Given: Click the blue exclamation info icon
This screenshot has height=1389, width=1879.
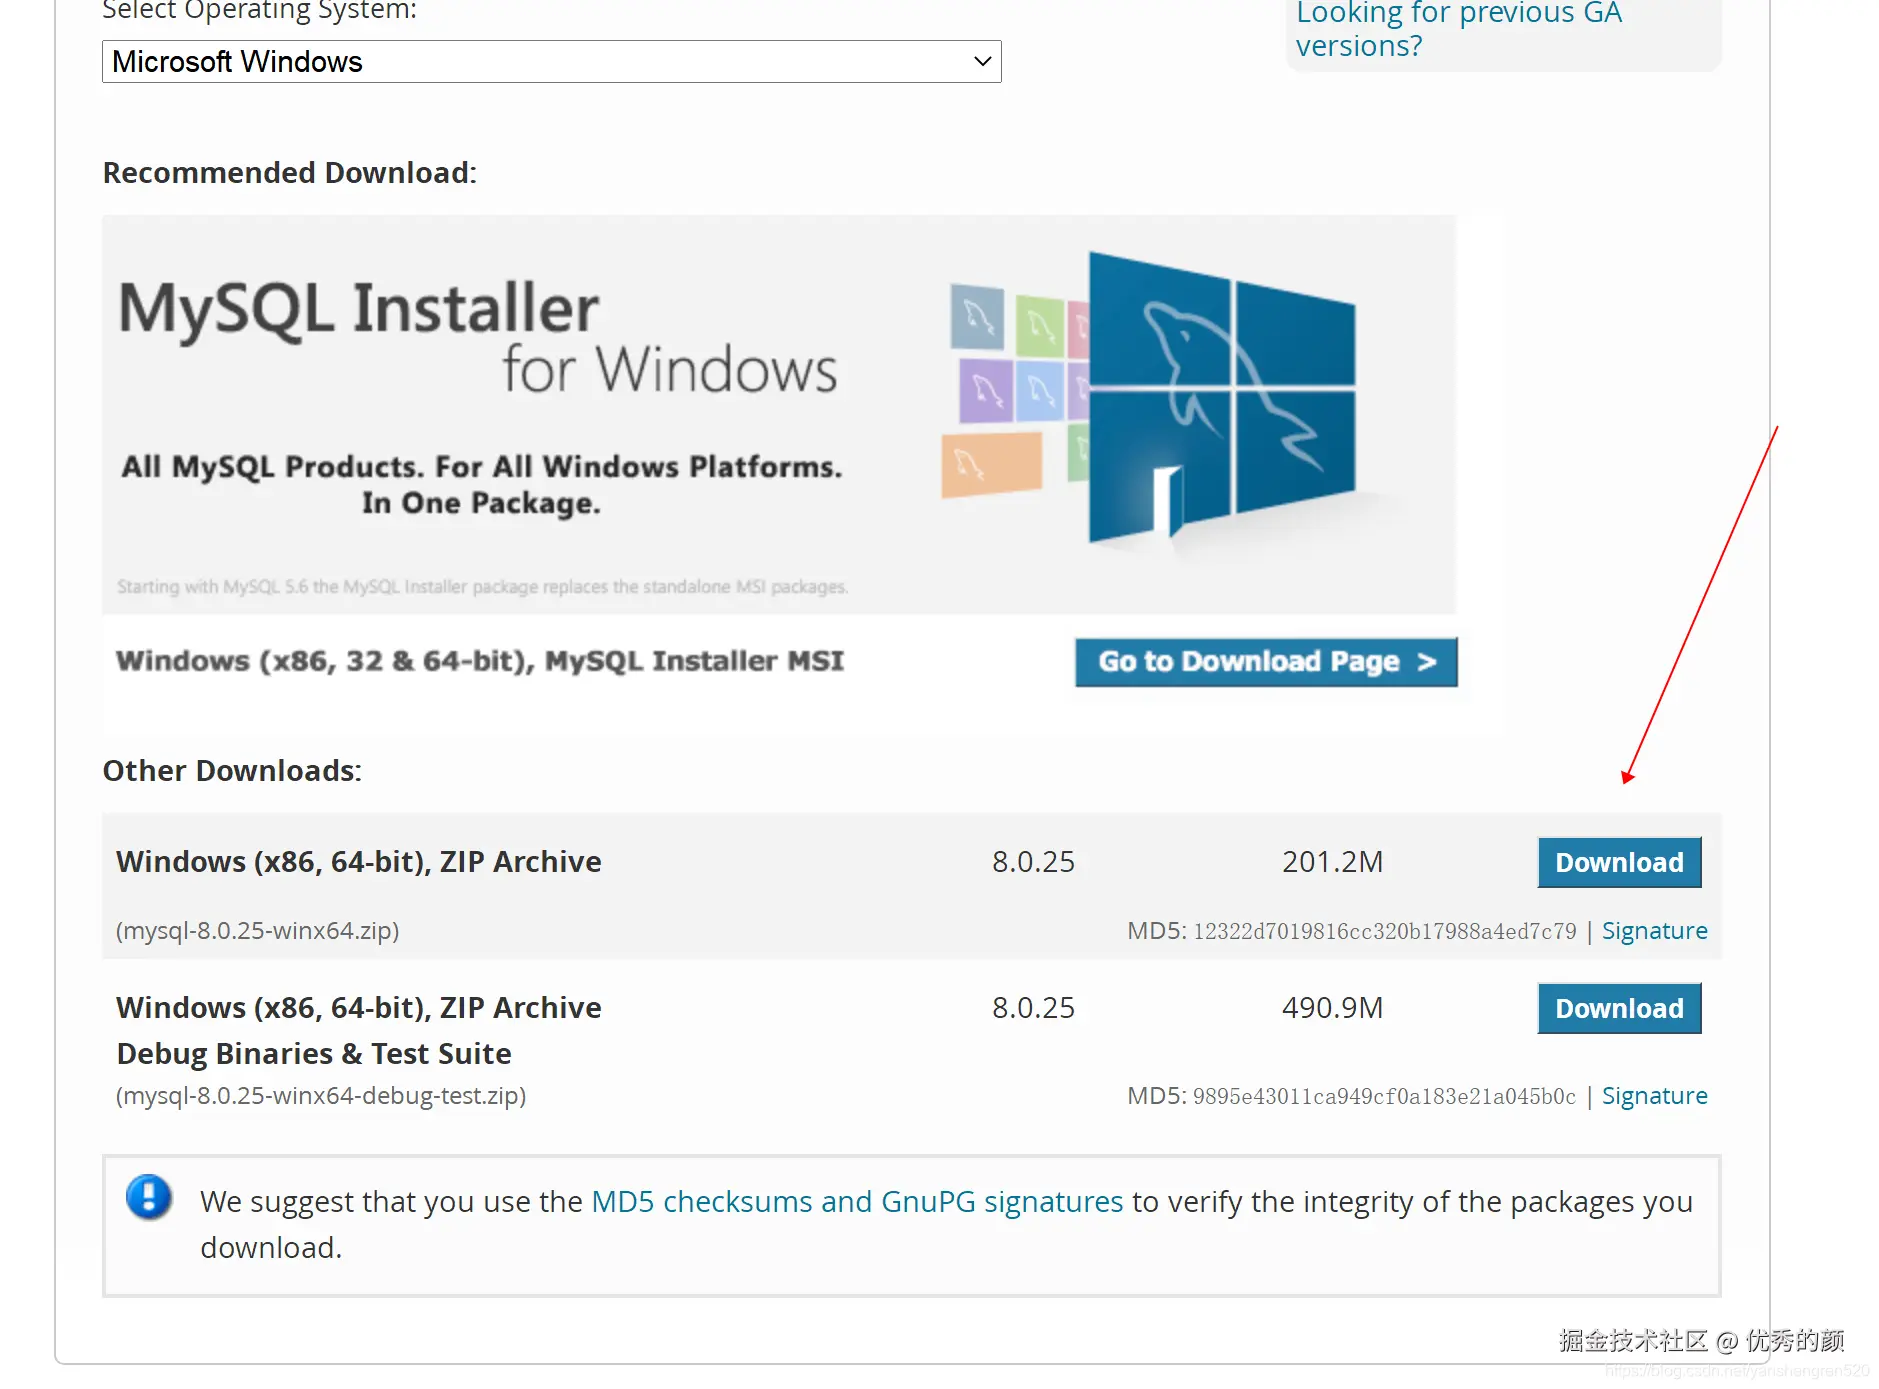Looking at the screenshot, I should [x=149, y=1196].
